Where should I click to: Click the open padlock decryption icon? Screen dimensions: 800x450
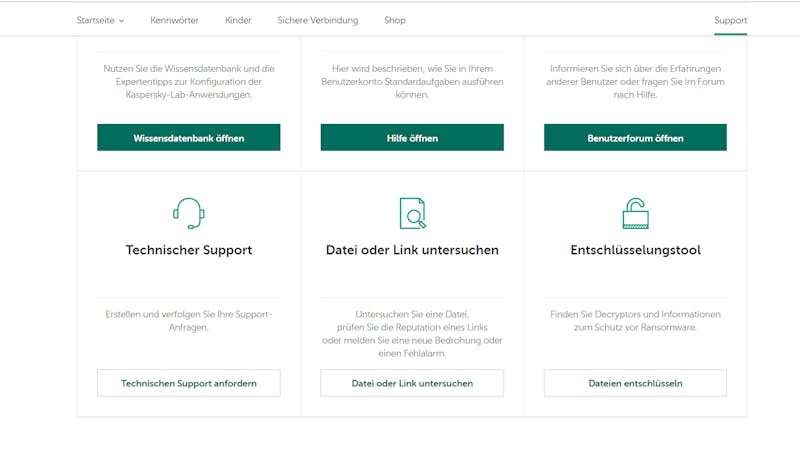coord(635,213)
